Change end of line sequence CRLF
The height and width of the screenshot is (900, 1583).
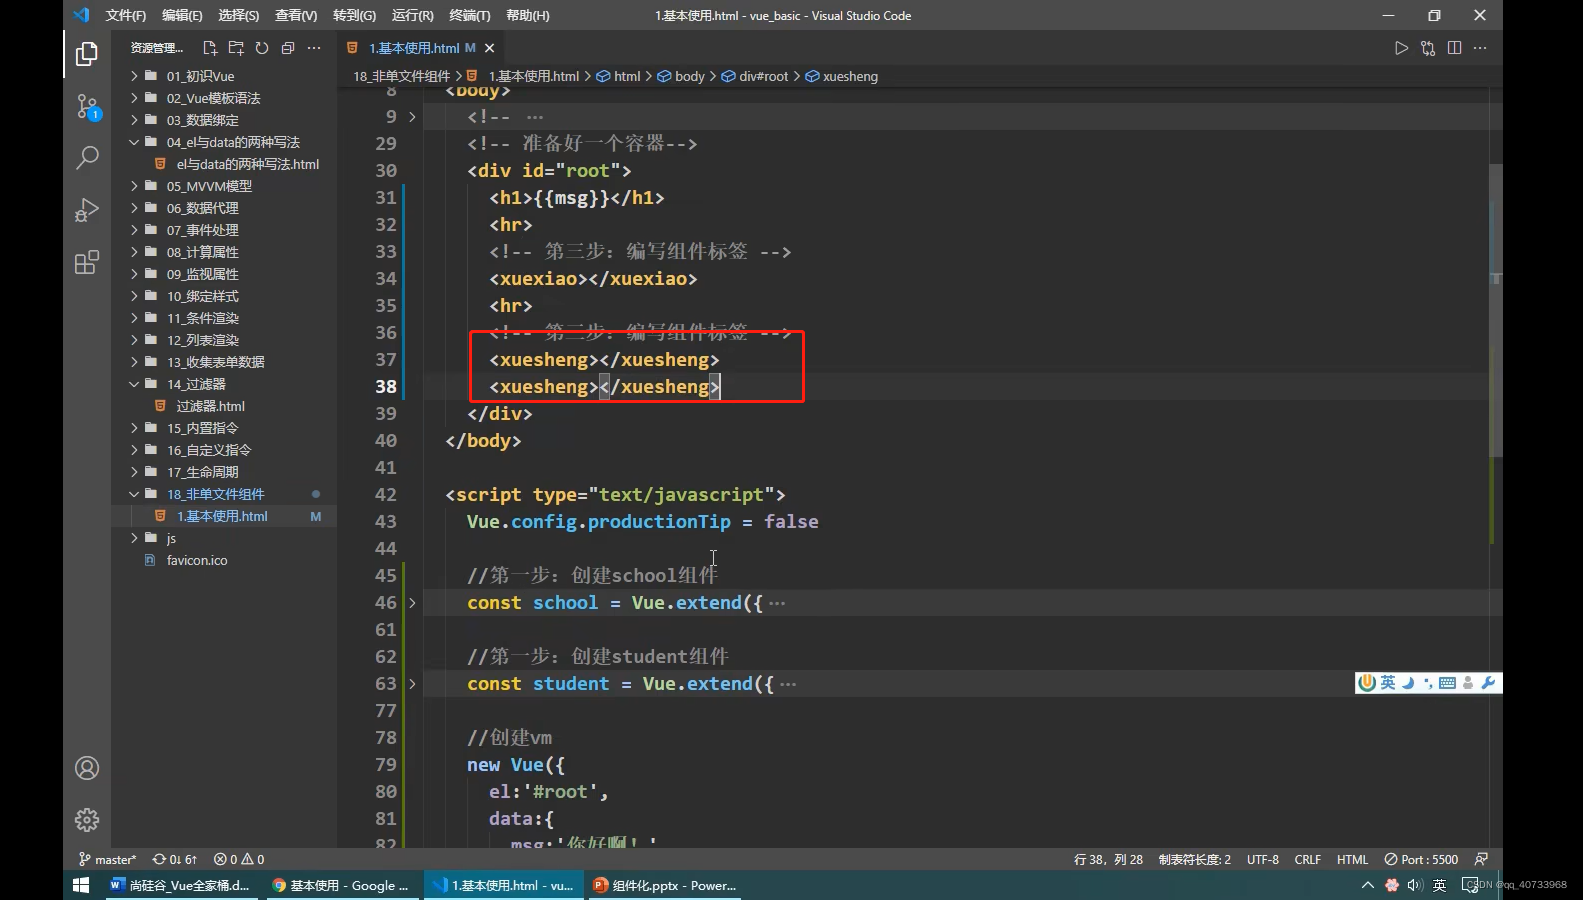tap(1308, 859)
